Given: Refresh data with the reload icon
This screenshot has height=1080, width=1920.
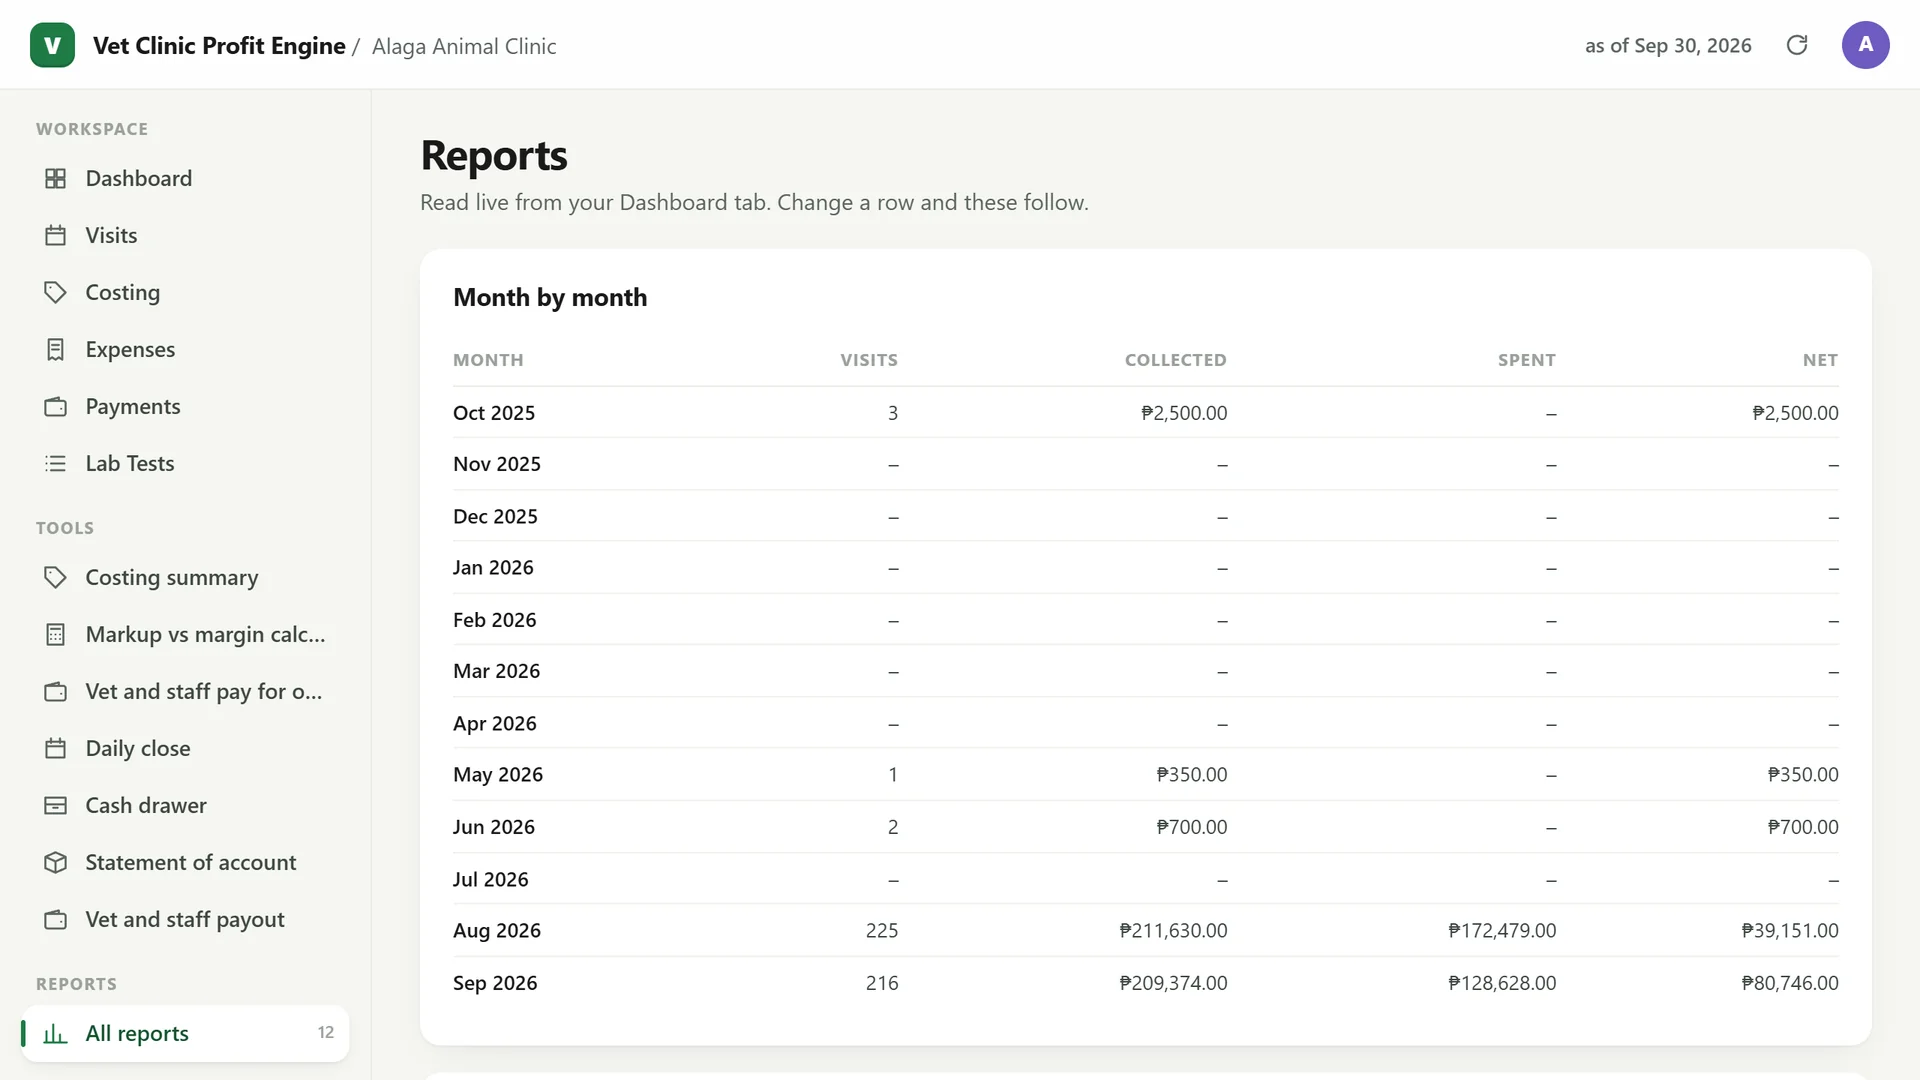Looking at the screenshot, I should 1797,45.
